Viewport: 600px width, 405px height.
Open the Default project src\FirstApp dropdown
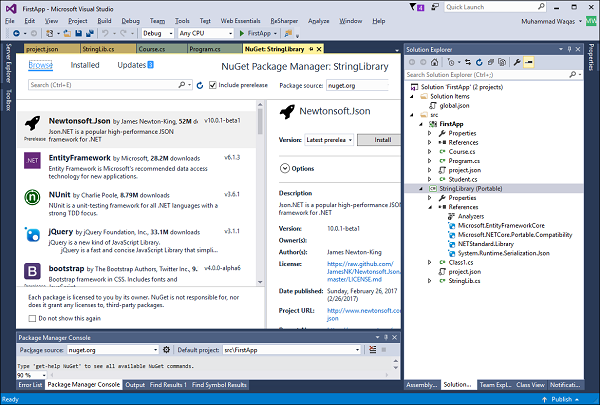click(x=292, y=350)
